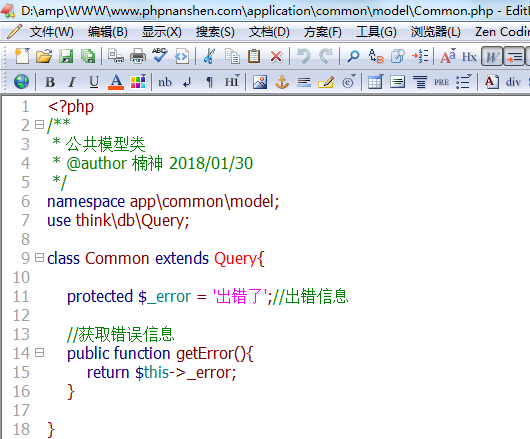The image size is (530, 439).
Task: Open the bullet list dropdown
Action: (x=463, y=82)
